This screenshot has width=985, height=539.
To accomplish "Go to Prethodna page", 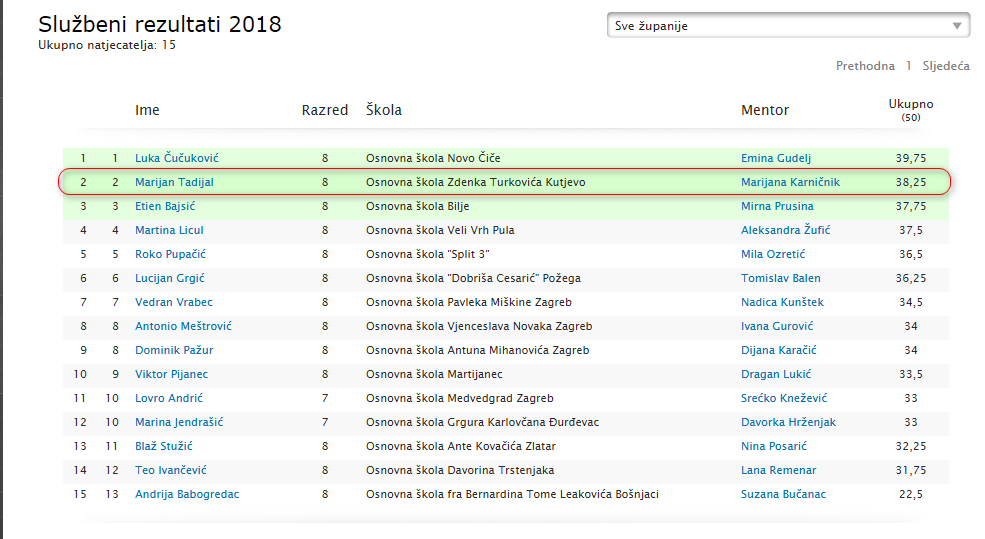I will tap(865, 66).
